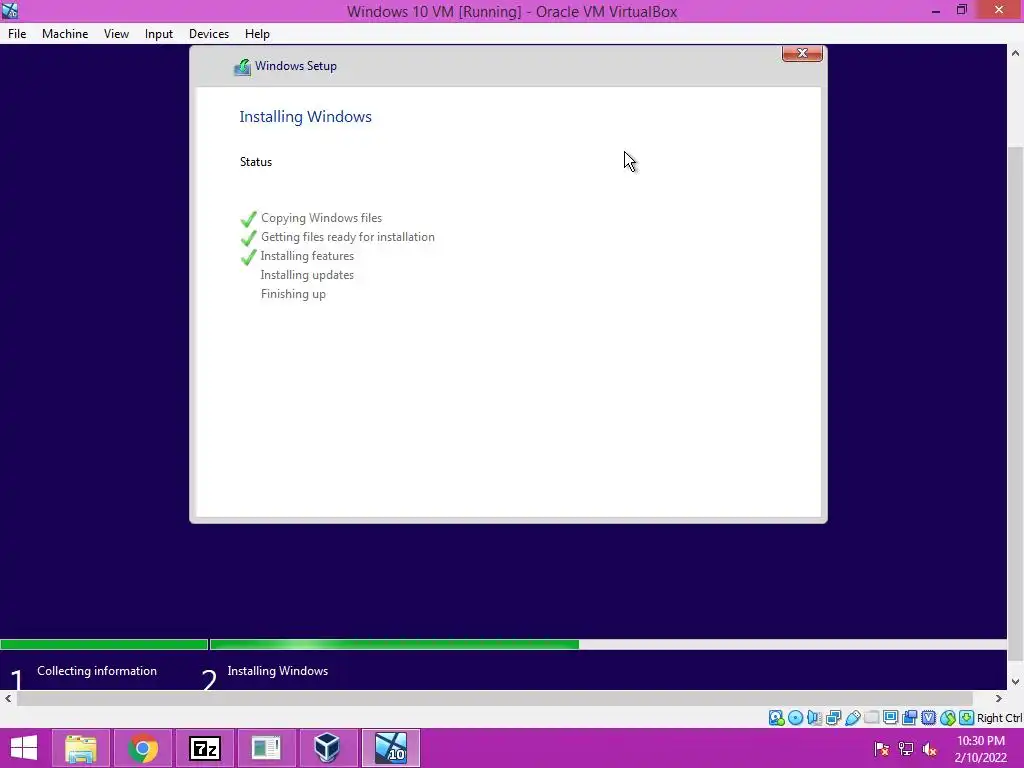Click the Windows Setup title icon

tap(242, 67)
